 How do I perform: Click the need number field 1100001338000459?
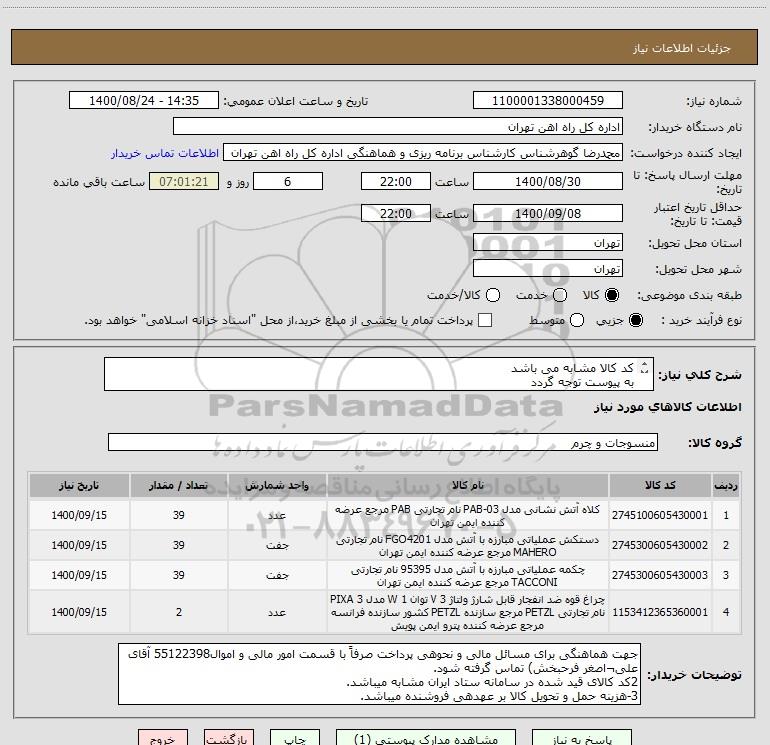(548, 101)
